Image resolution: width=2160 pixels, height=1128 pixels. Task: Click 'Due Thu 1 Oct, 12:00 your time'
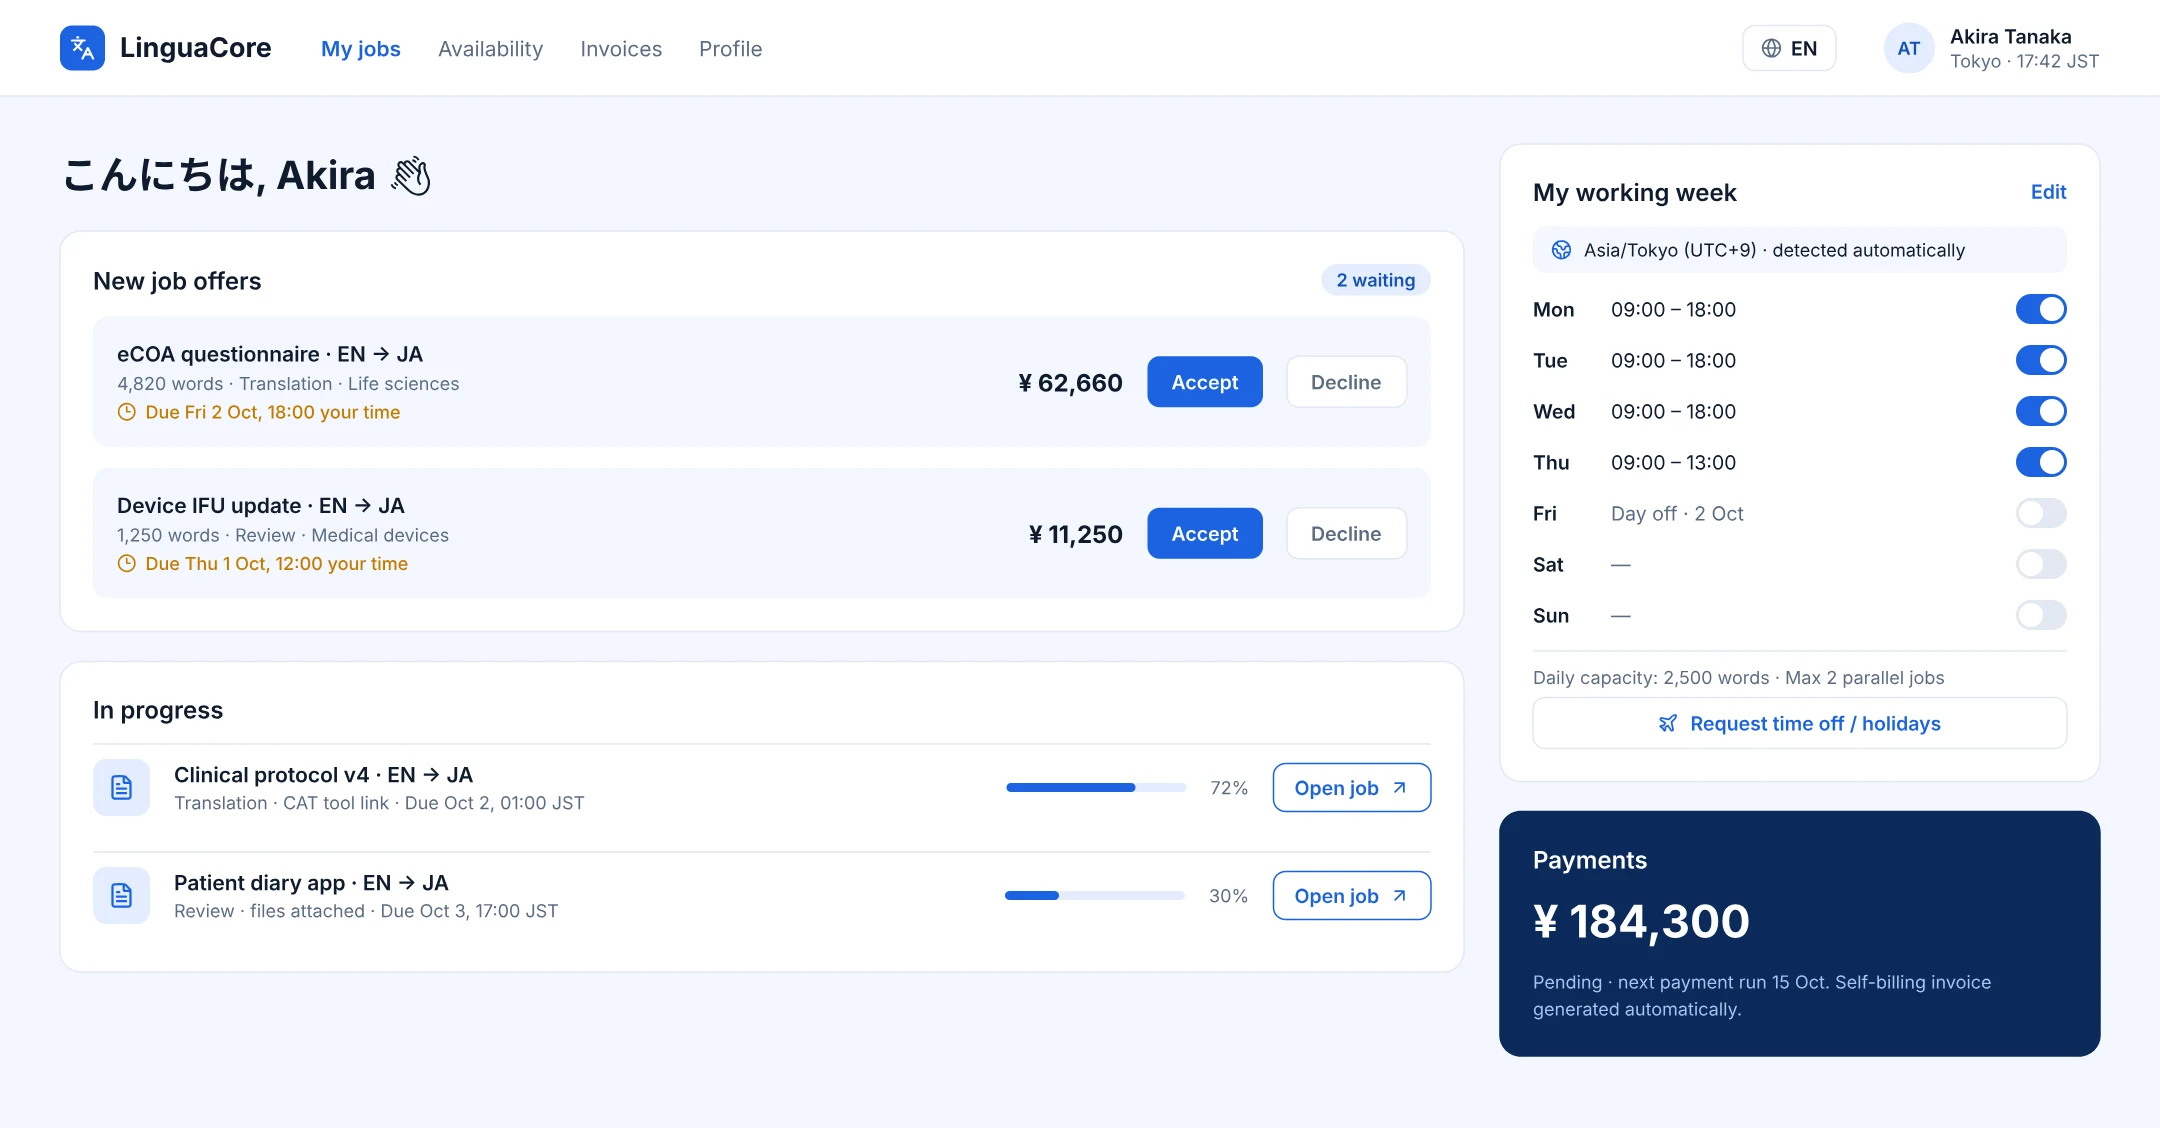point(277,564)
